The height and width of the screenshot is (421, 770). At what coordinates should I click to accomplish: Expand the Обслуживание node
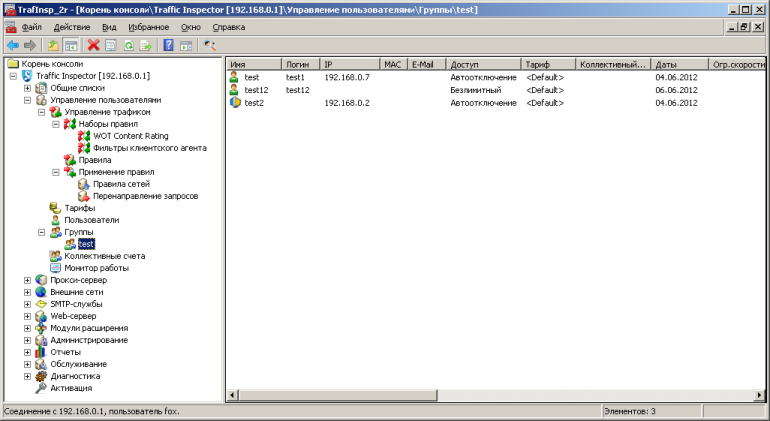[28, 365]
